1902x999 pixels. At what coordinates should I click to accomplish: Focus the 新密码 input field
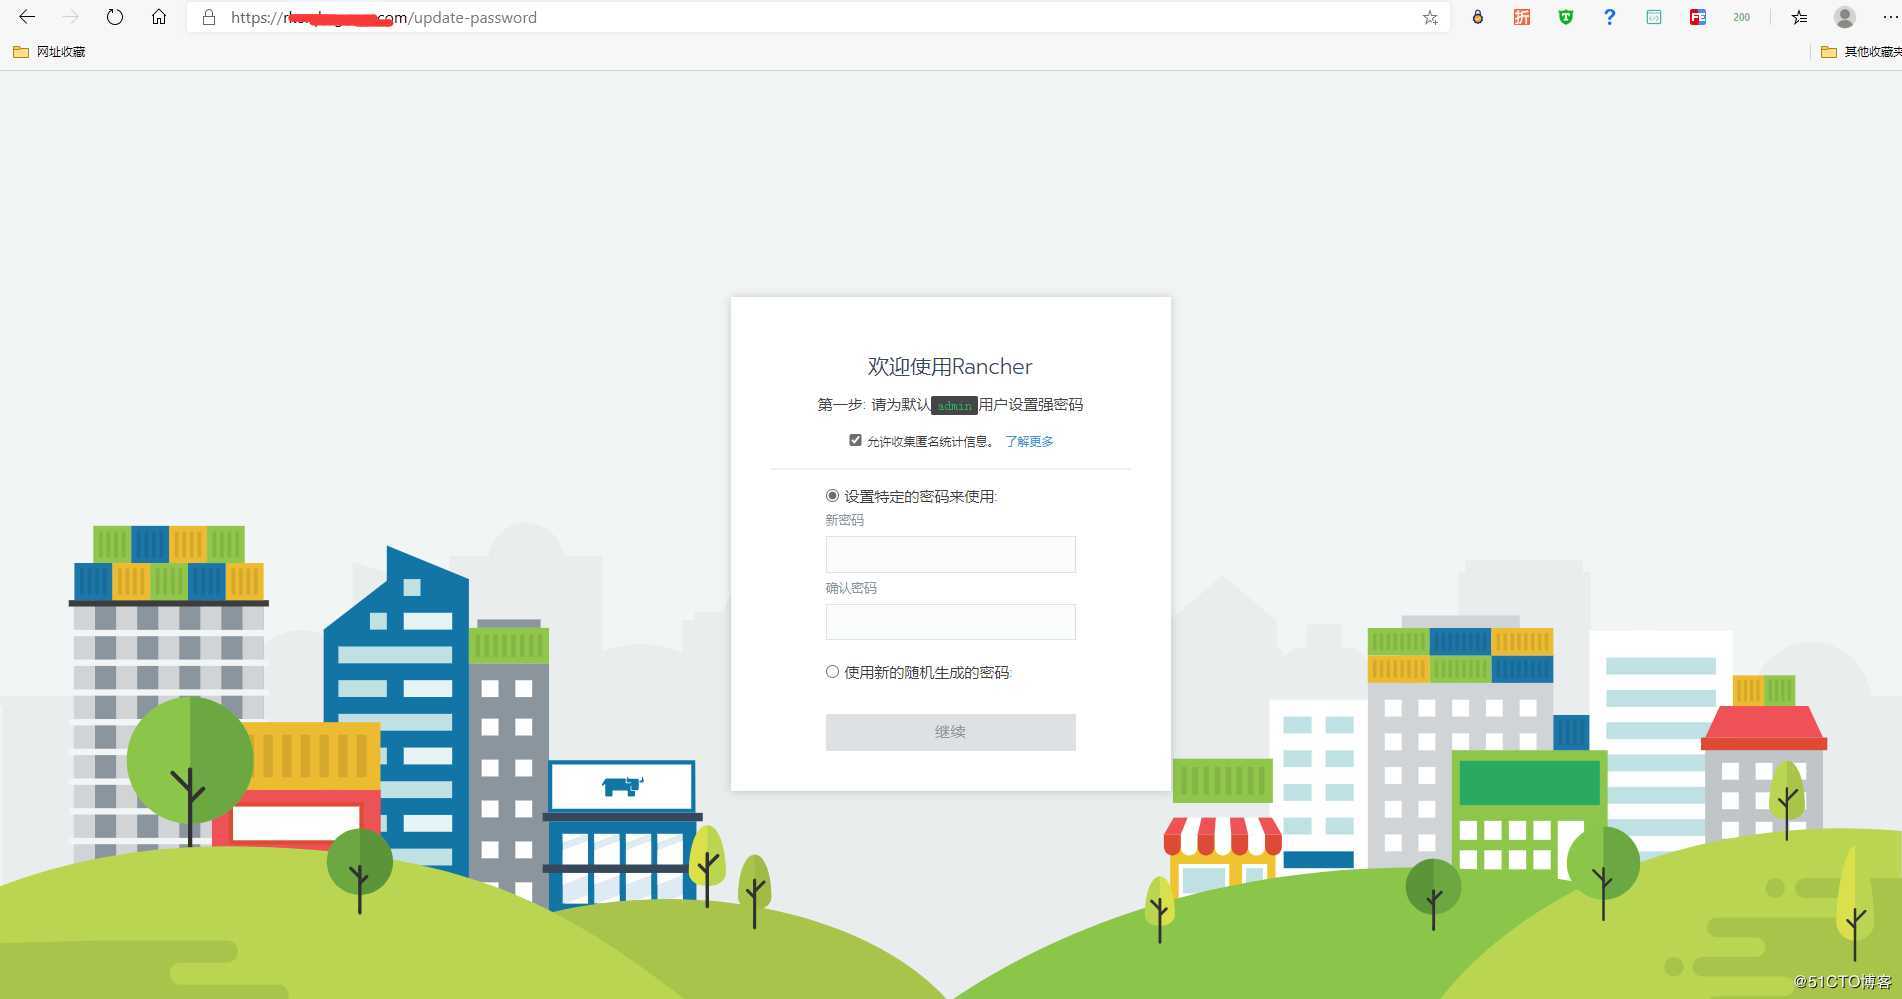coord(950,554)
